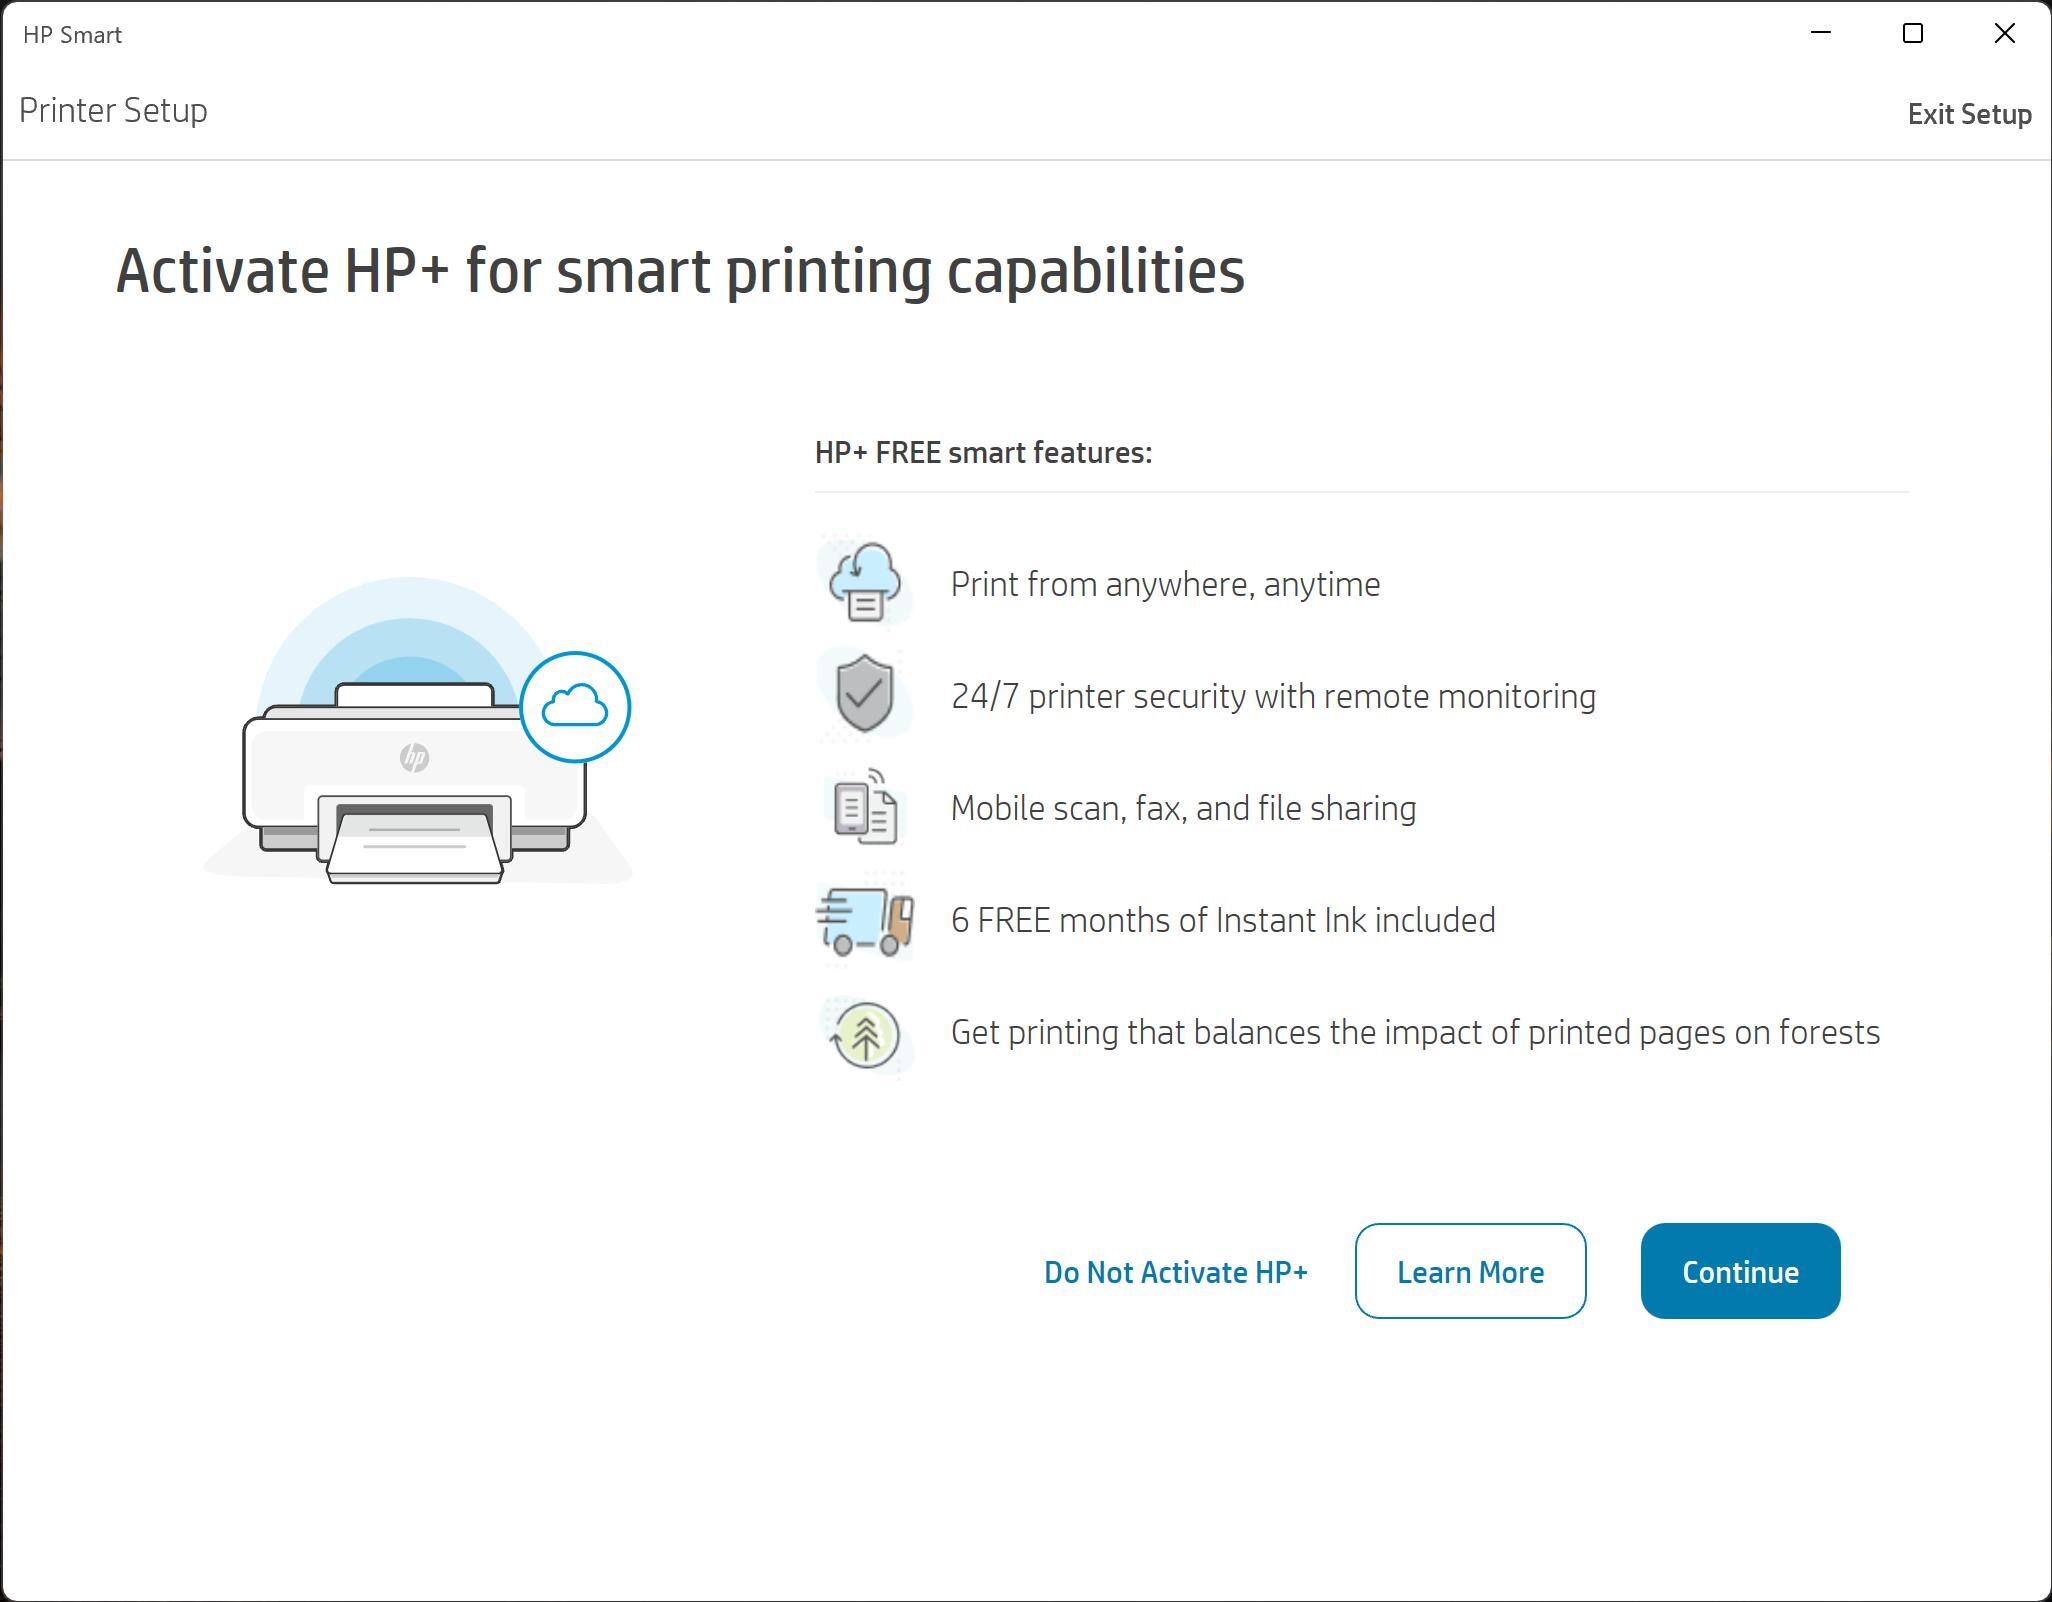The image size is (2052, 1602).
Task: Click the Printer Setup header label
Action: pos(113,110)
